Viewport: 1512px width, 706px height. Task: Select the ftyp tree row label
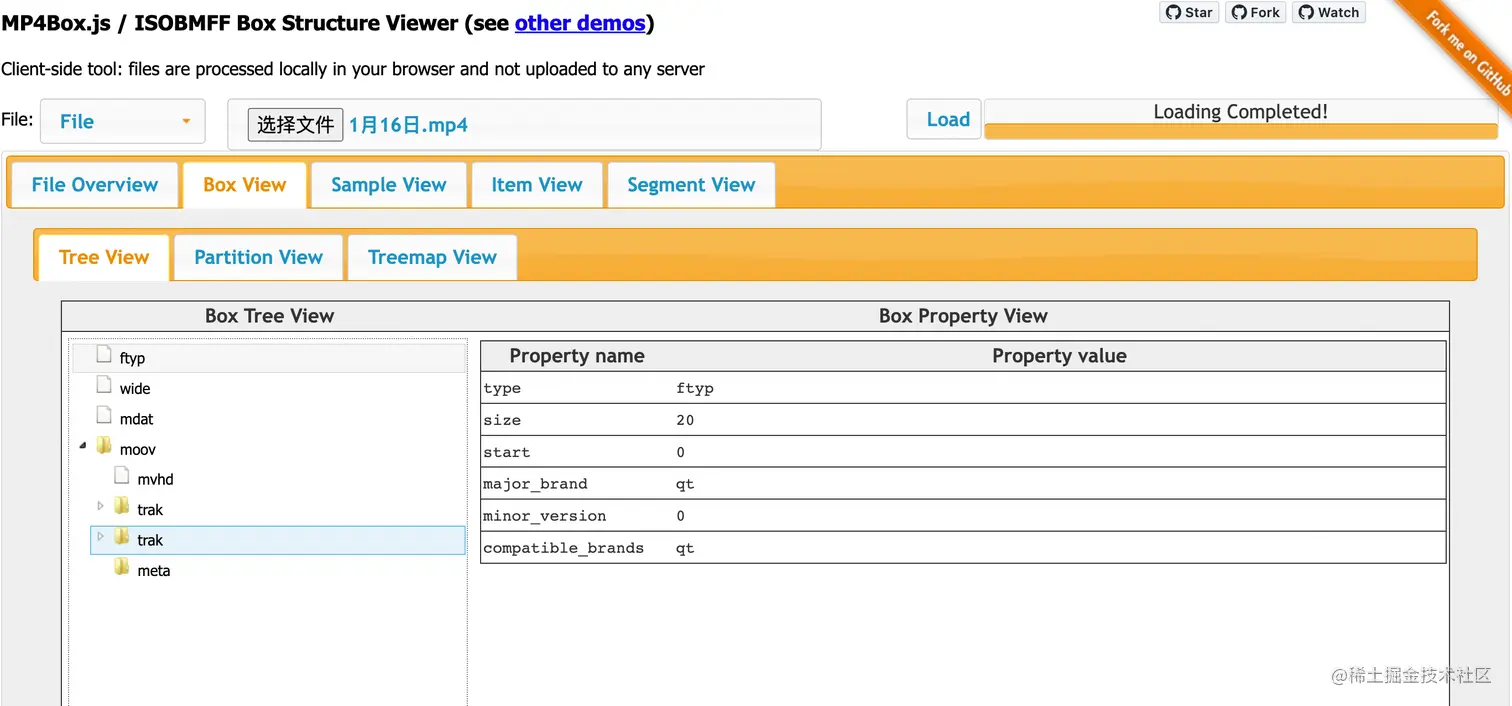[x=132, y=358]
